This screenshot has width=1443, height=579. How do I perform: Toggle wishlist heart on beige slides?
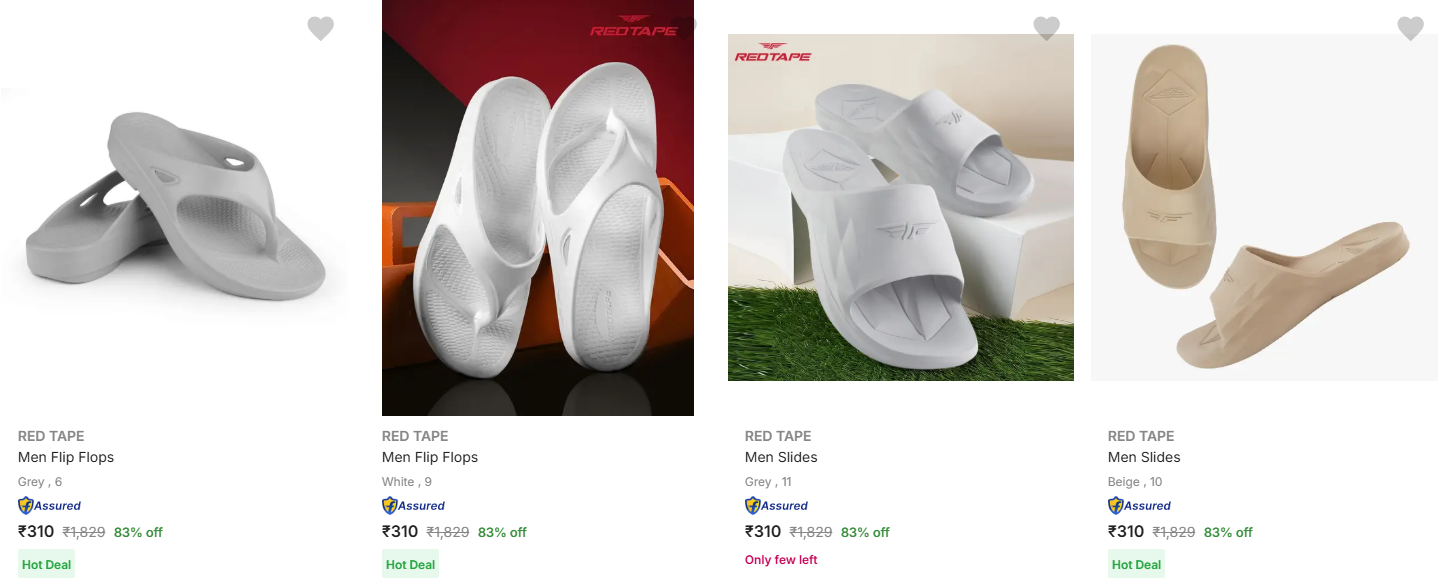click(1410, 29)
